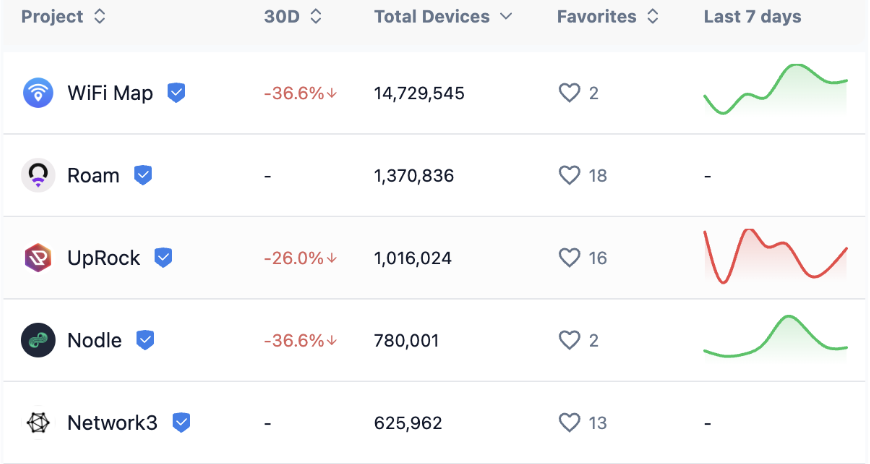Click the WiFi Map project logo
This screenshot has width=870, height=464.
38,93
